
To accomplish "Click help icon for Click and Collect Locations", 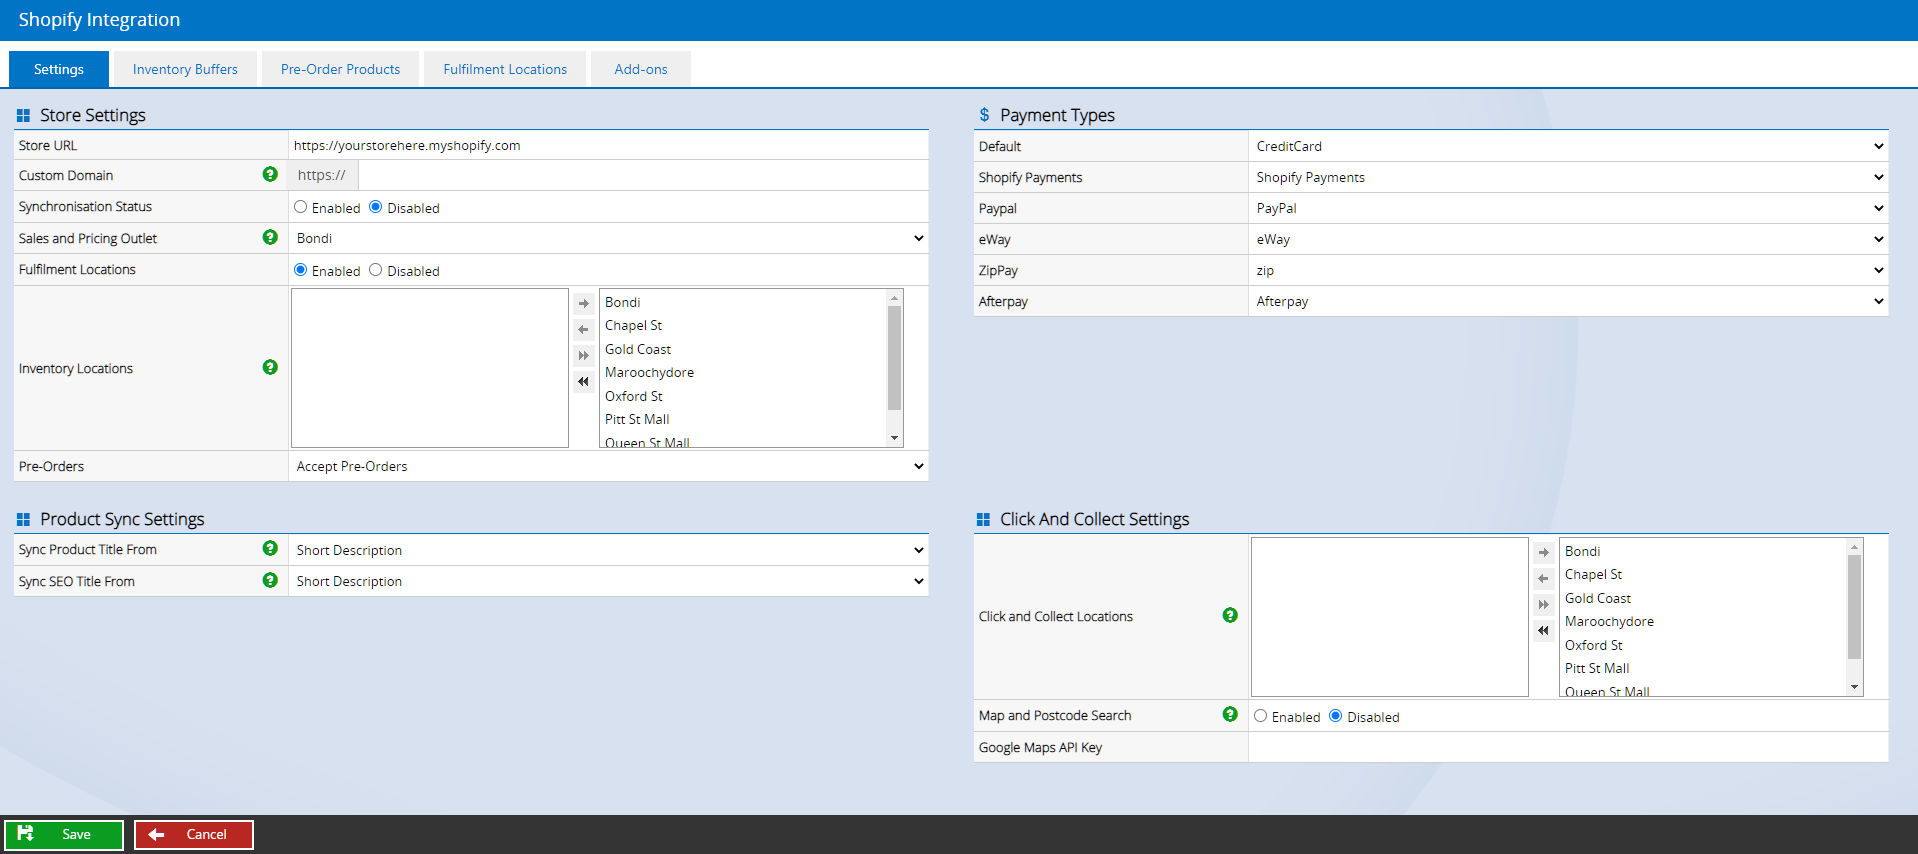I will point(1230,615).
